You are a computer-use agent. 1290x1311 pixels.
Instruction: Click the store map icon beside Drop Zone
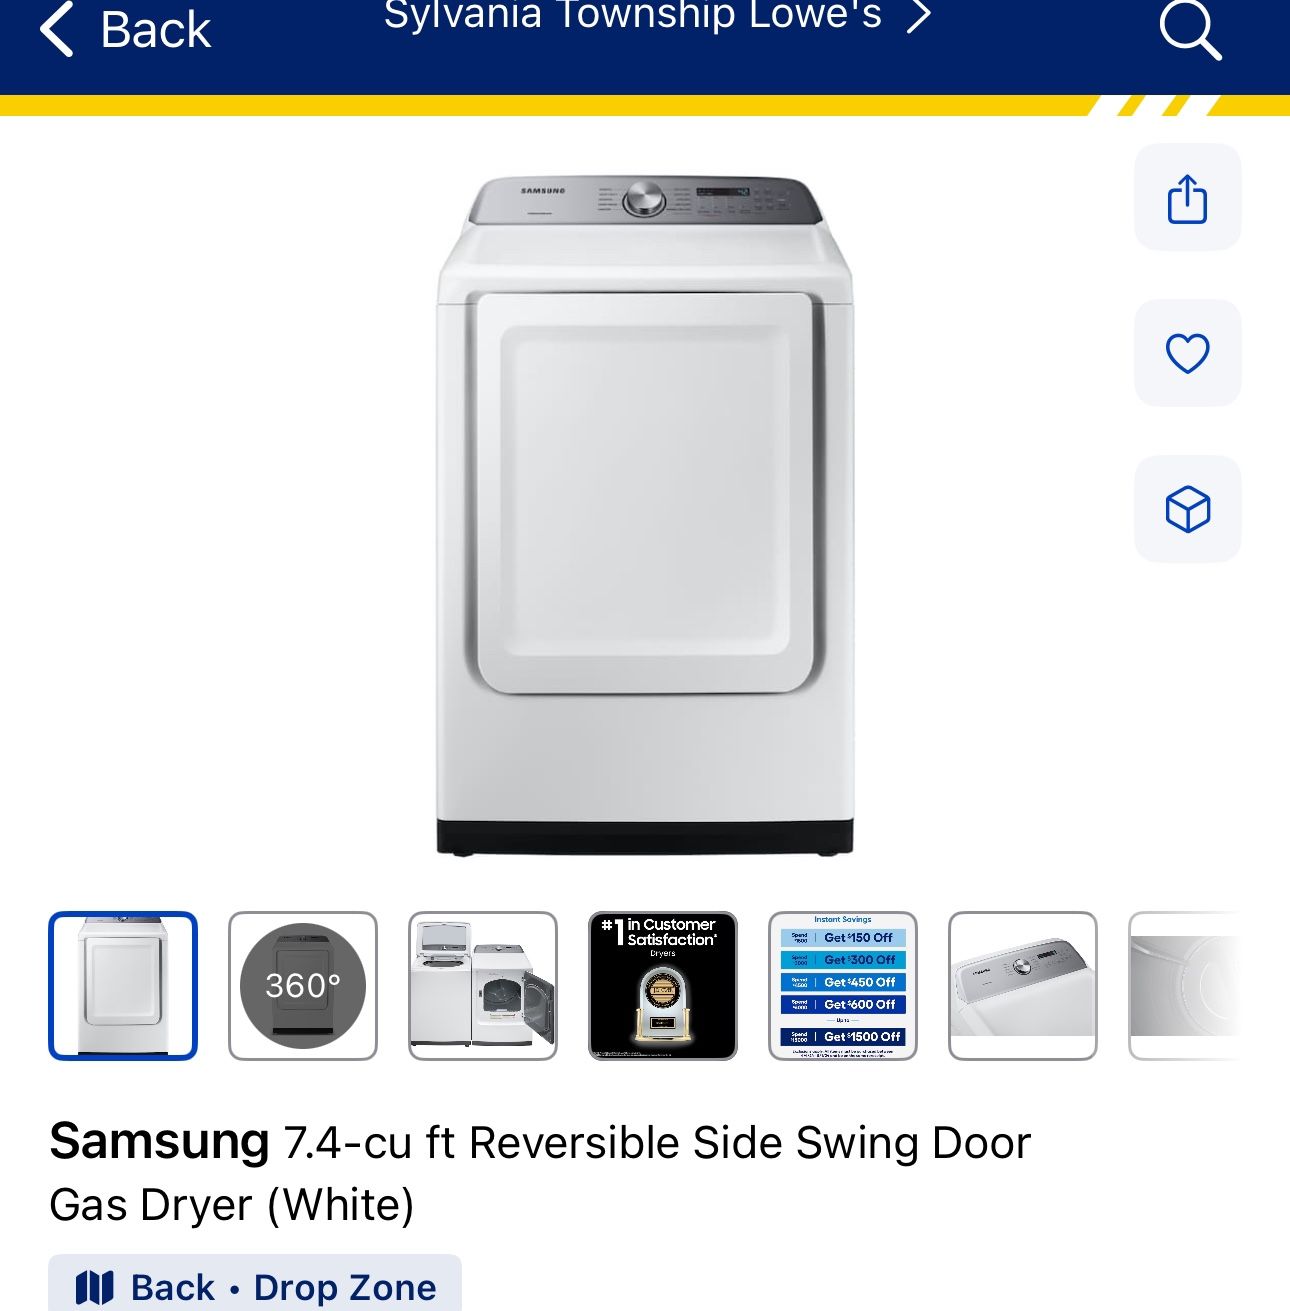tap(95, 1288)
